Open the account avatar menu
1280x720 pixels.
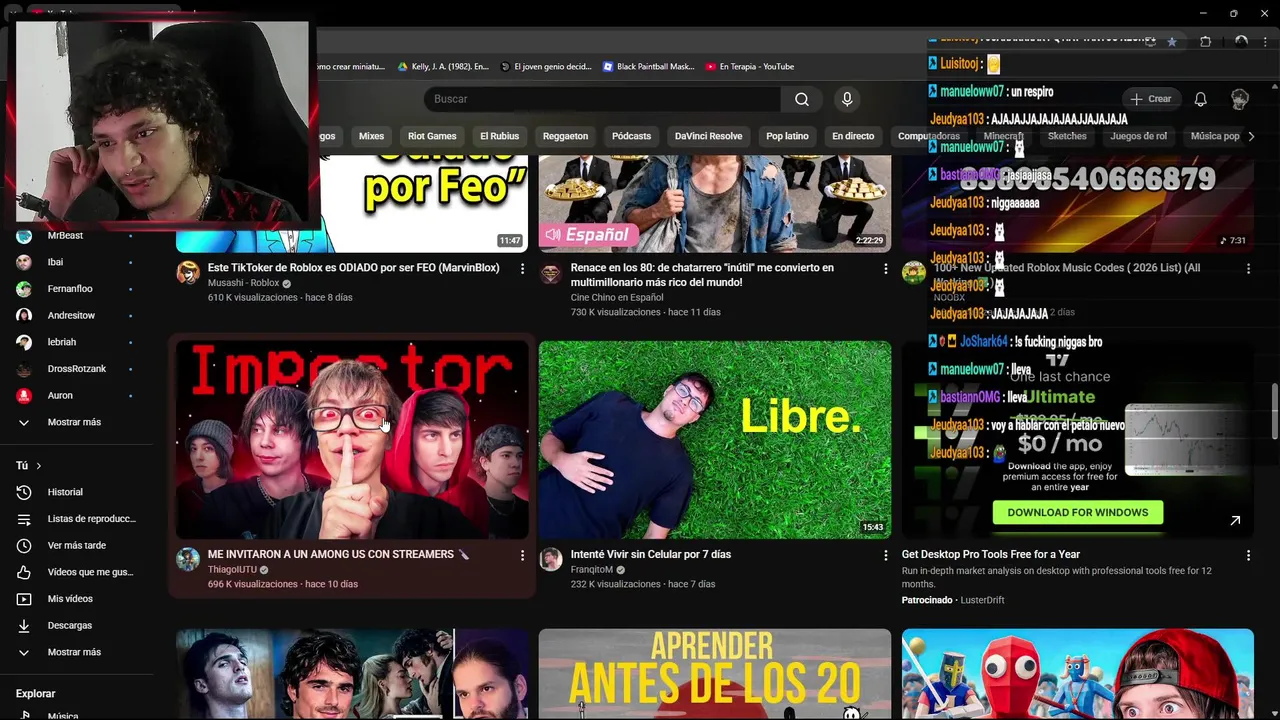pos(1240,99)
